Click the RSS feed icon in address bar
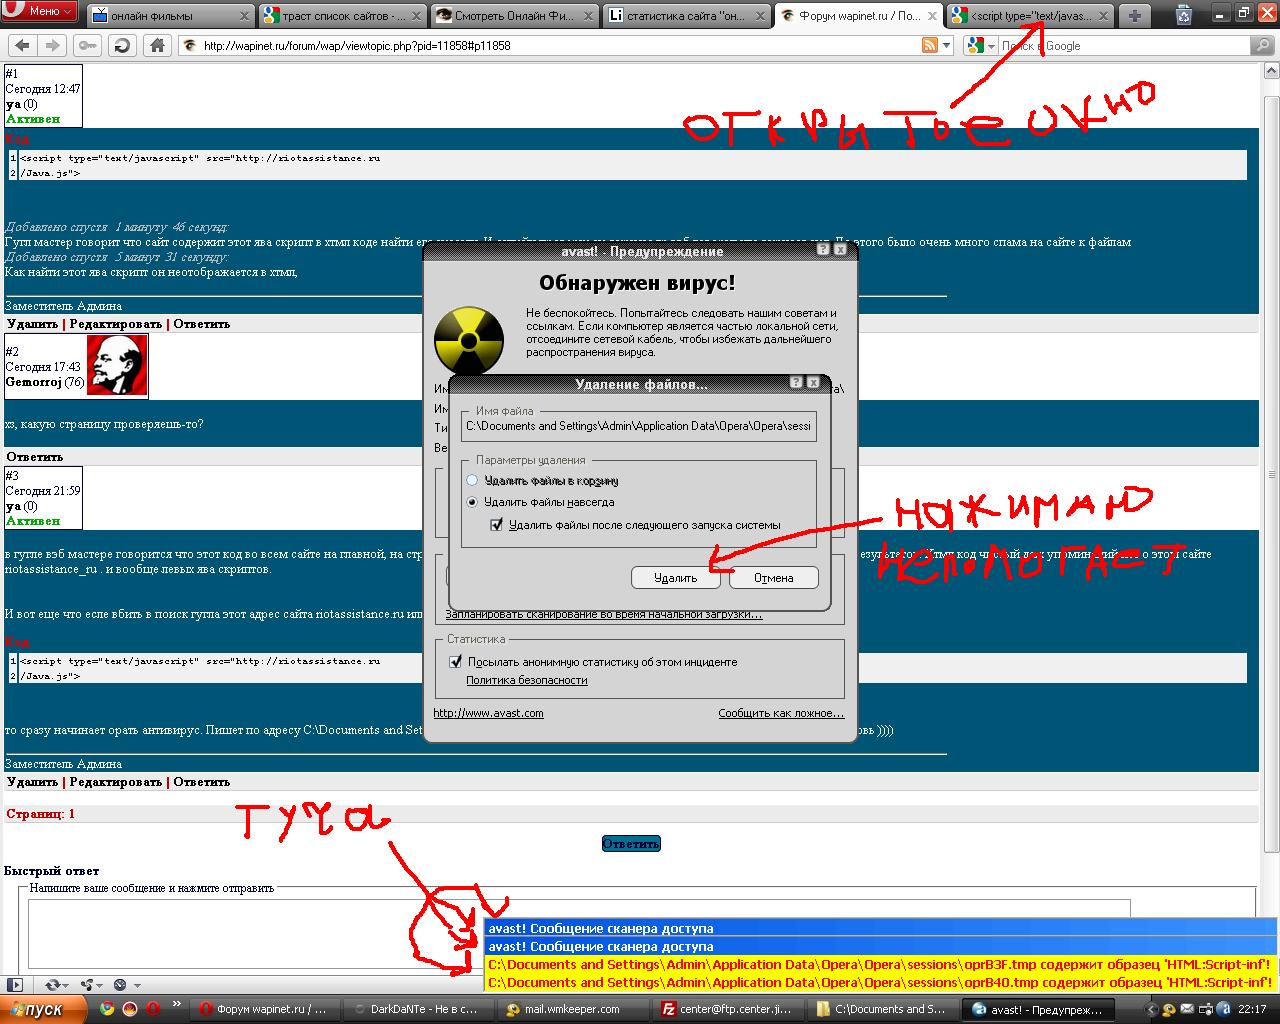The height and width of the screenshot is (1024, 1280). (929, 45)
